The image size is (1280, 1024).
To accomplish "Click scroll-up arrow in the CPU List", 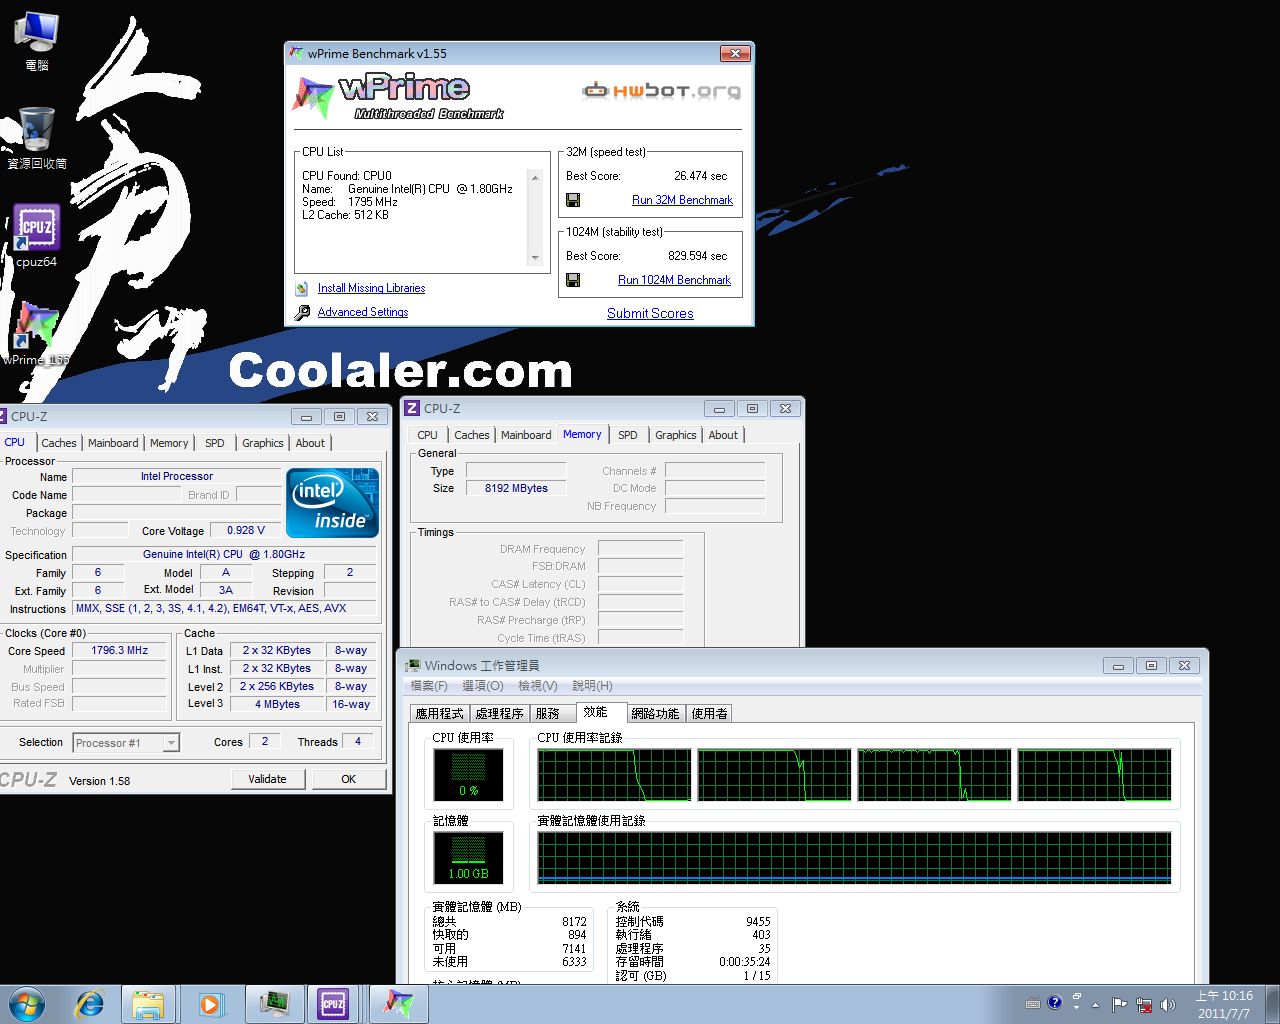I will pyautogui.click(x=535, y=177).
